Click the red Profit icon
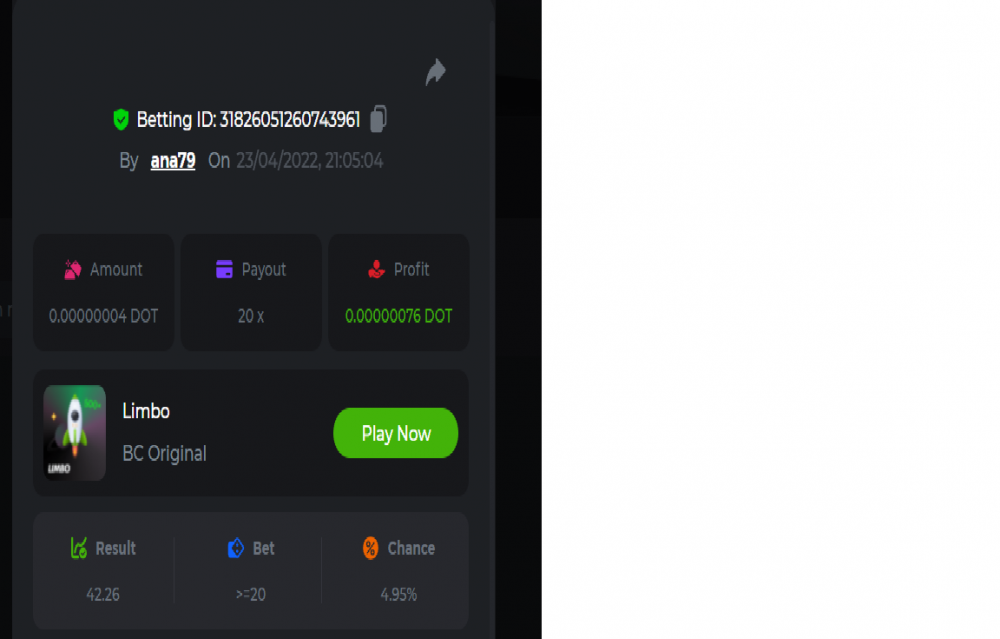This screenshot has width=1000, height=639. coord(376,269)
